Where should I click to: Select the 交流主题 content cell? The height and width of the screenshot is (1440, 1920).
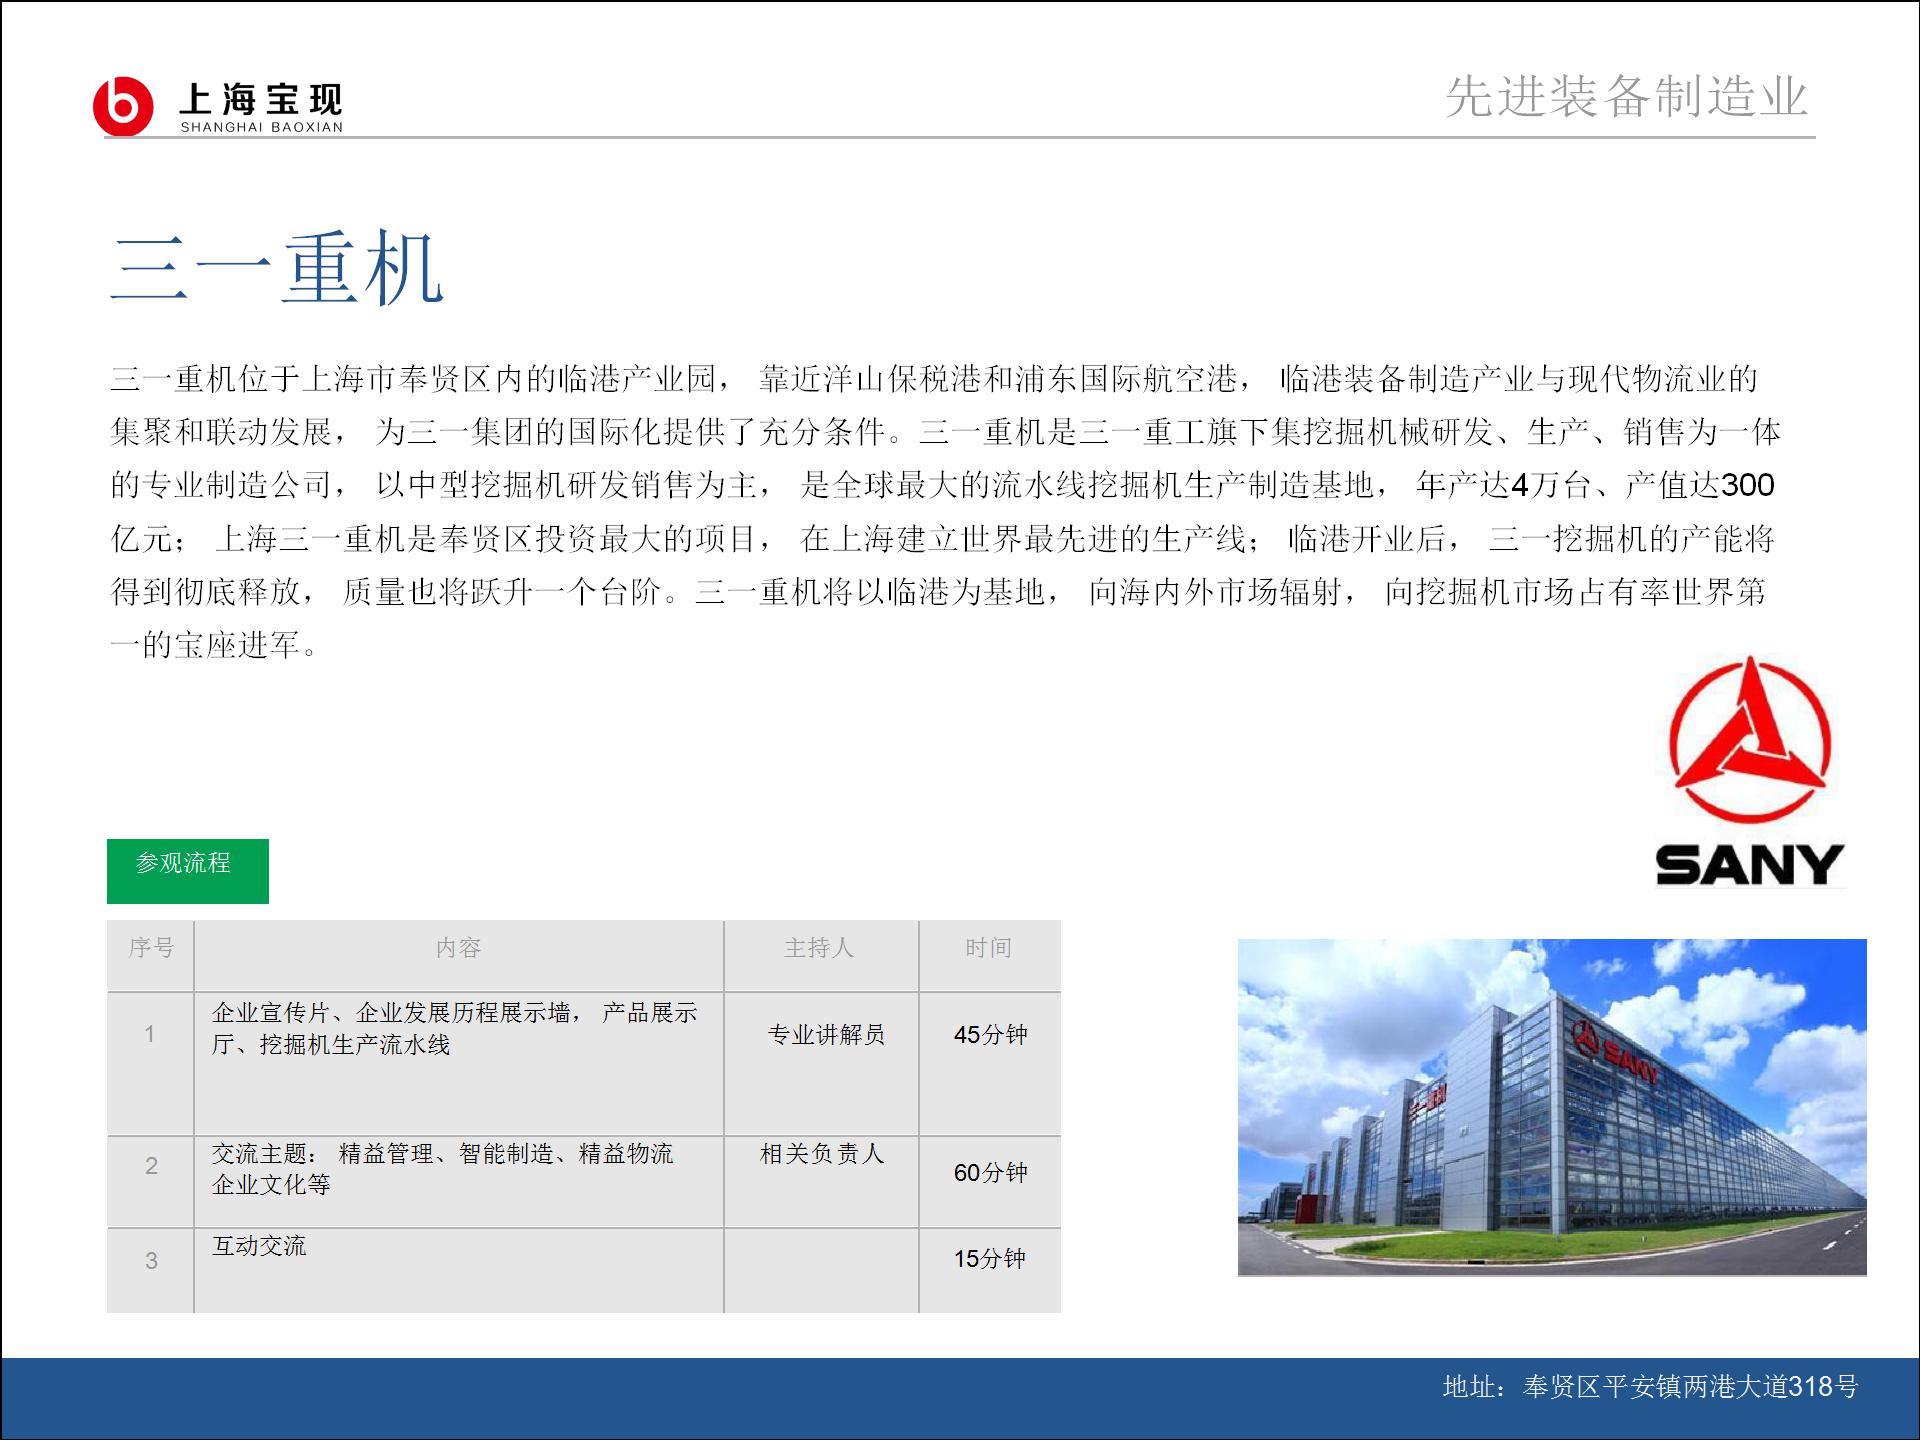click(x=459, y=1181)
